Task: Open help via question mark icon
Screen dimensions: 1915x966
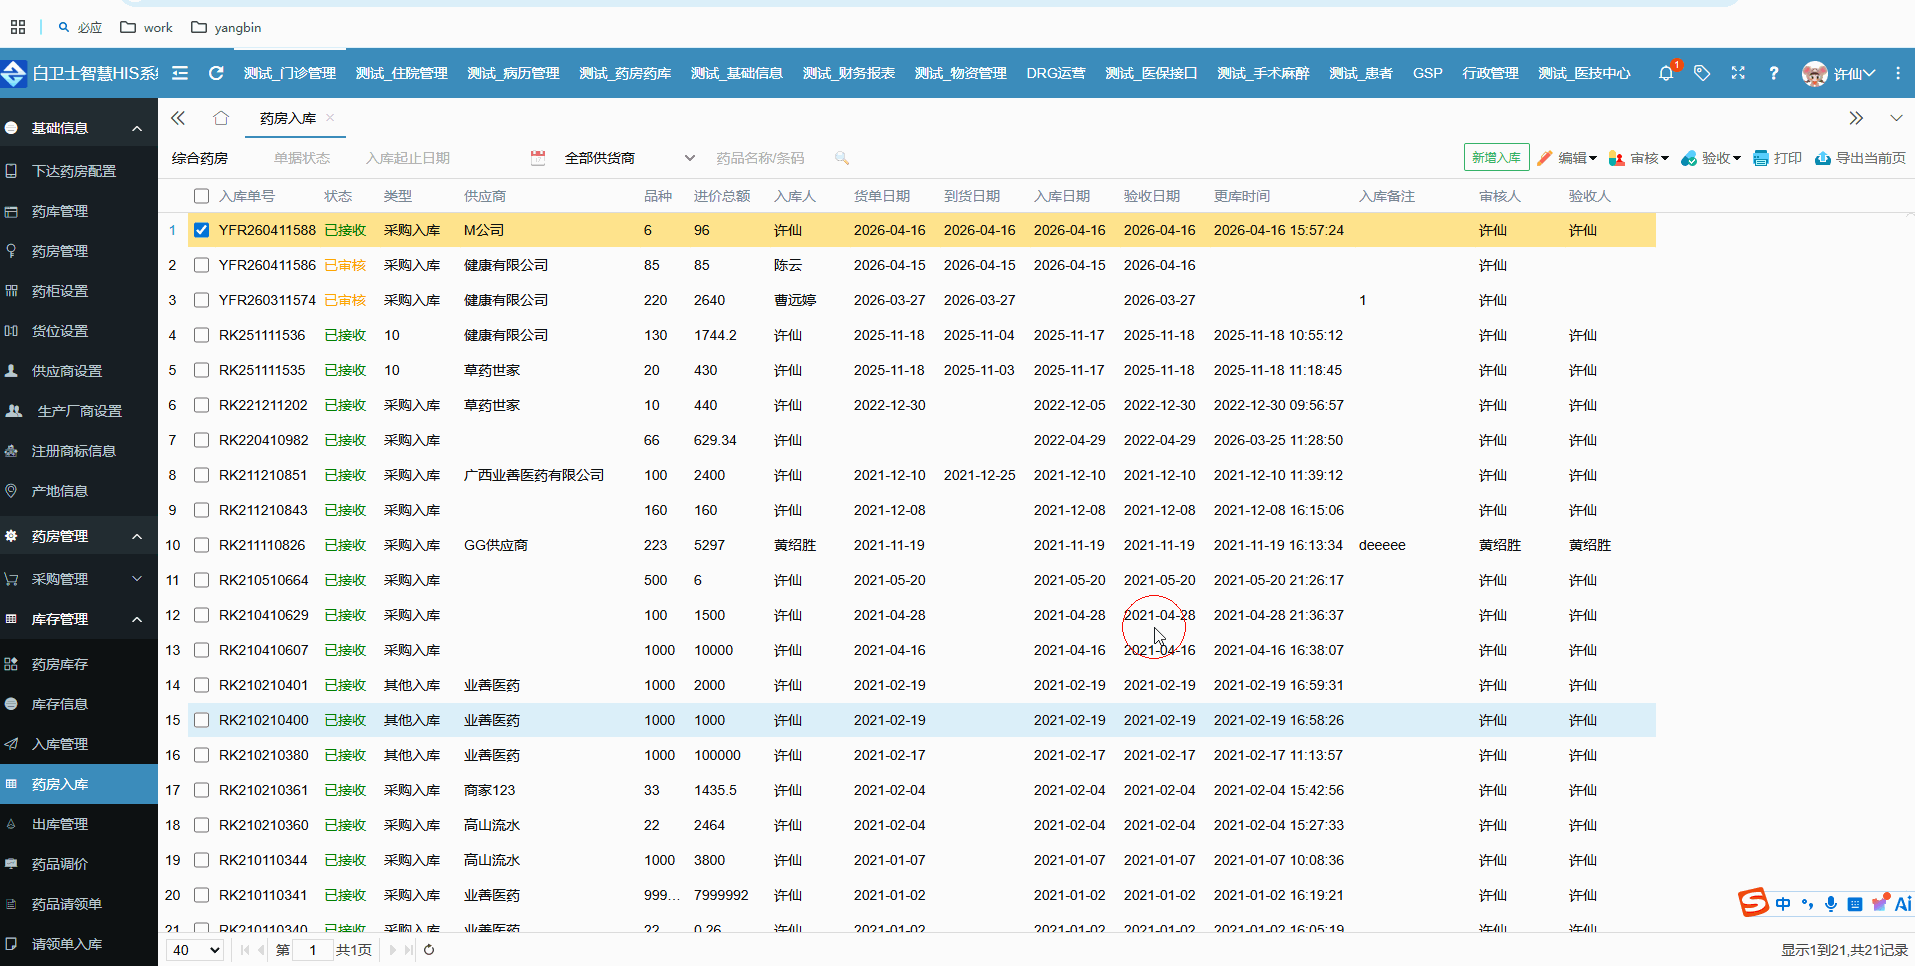Action: click(1773, 73)
